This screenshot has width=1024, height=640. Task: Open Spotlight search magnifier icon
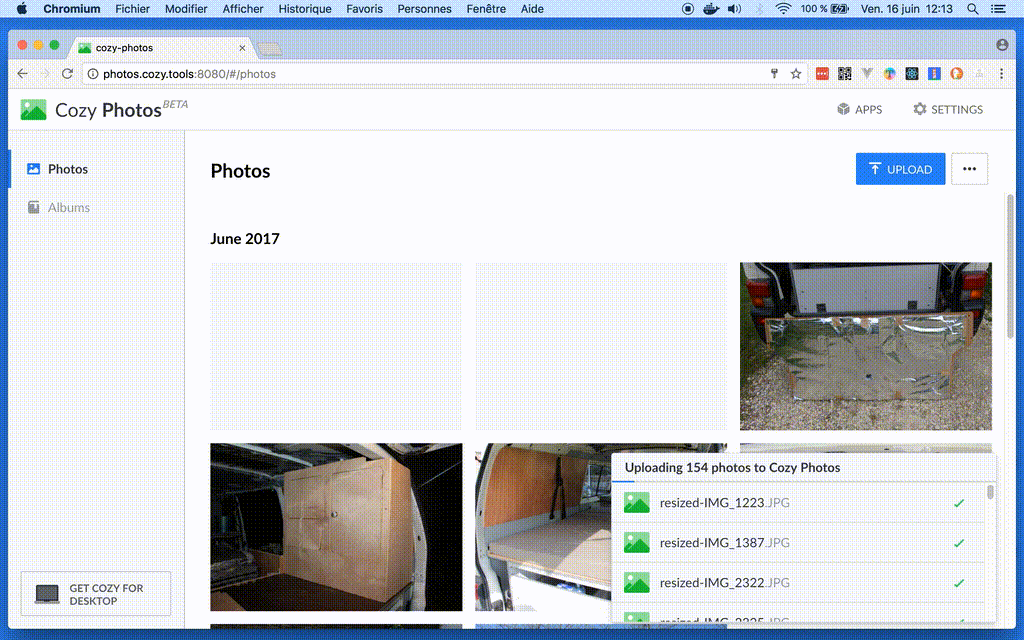[x=972, y=8]
